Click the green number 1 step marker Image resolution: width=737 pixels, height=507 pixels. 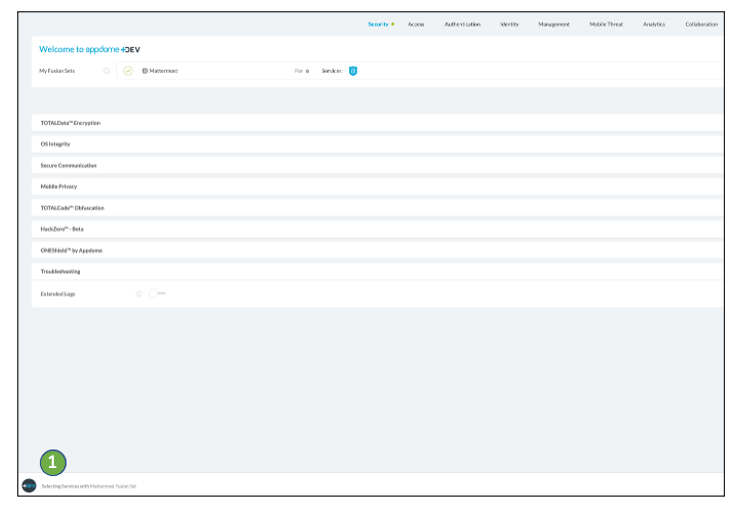coord(53,462)
